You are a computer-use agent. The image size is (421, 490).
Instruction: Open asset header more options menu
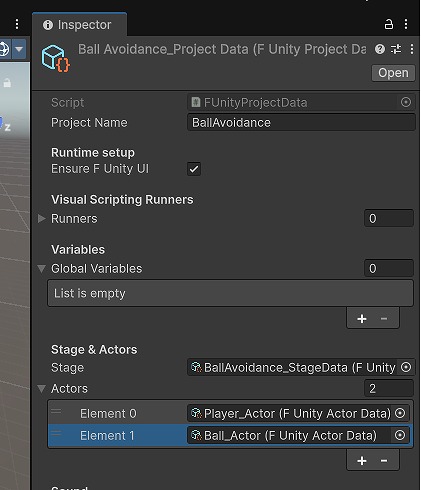412,49
